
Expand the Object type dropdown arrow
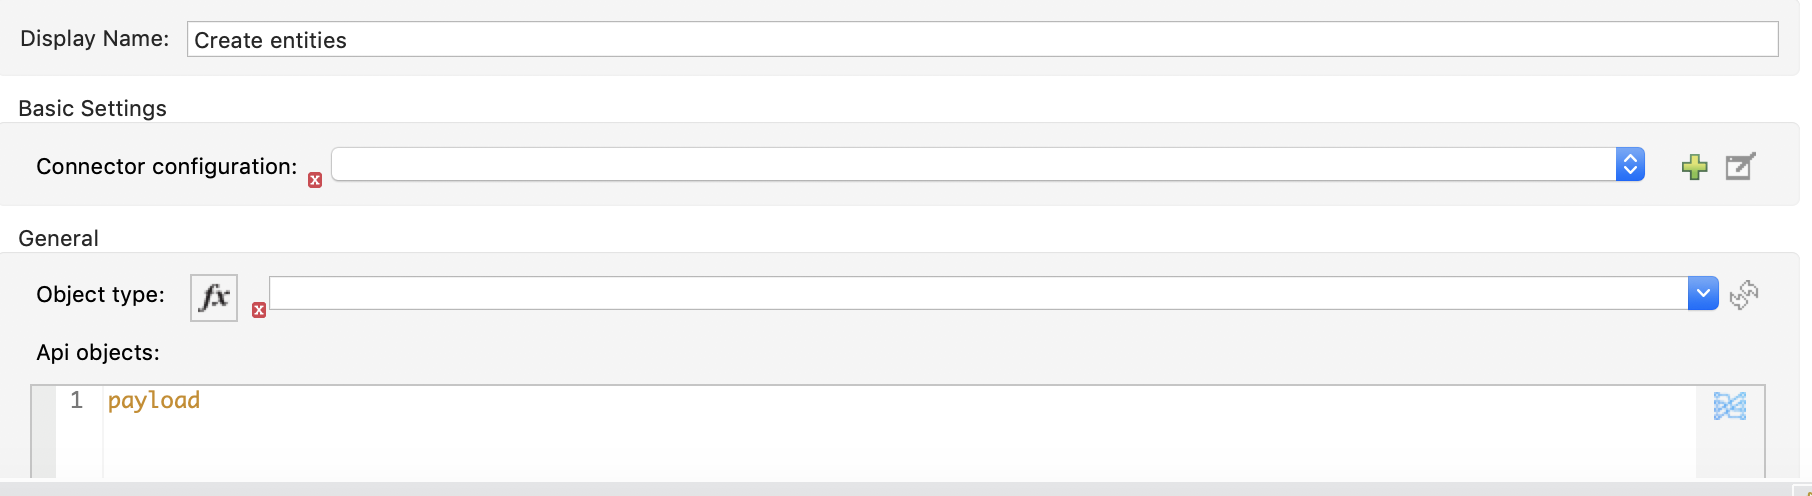1703,294
